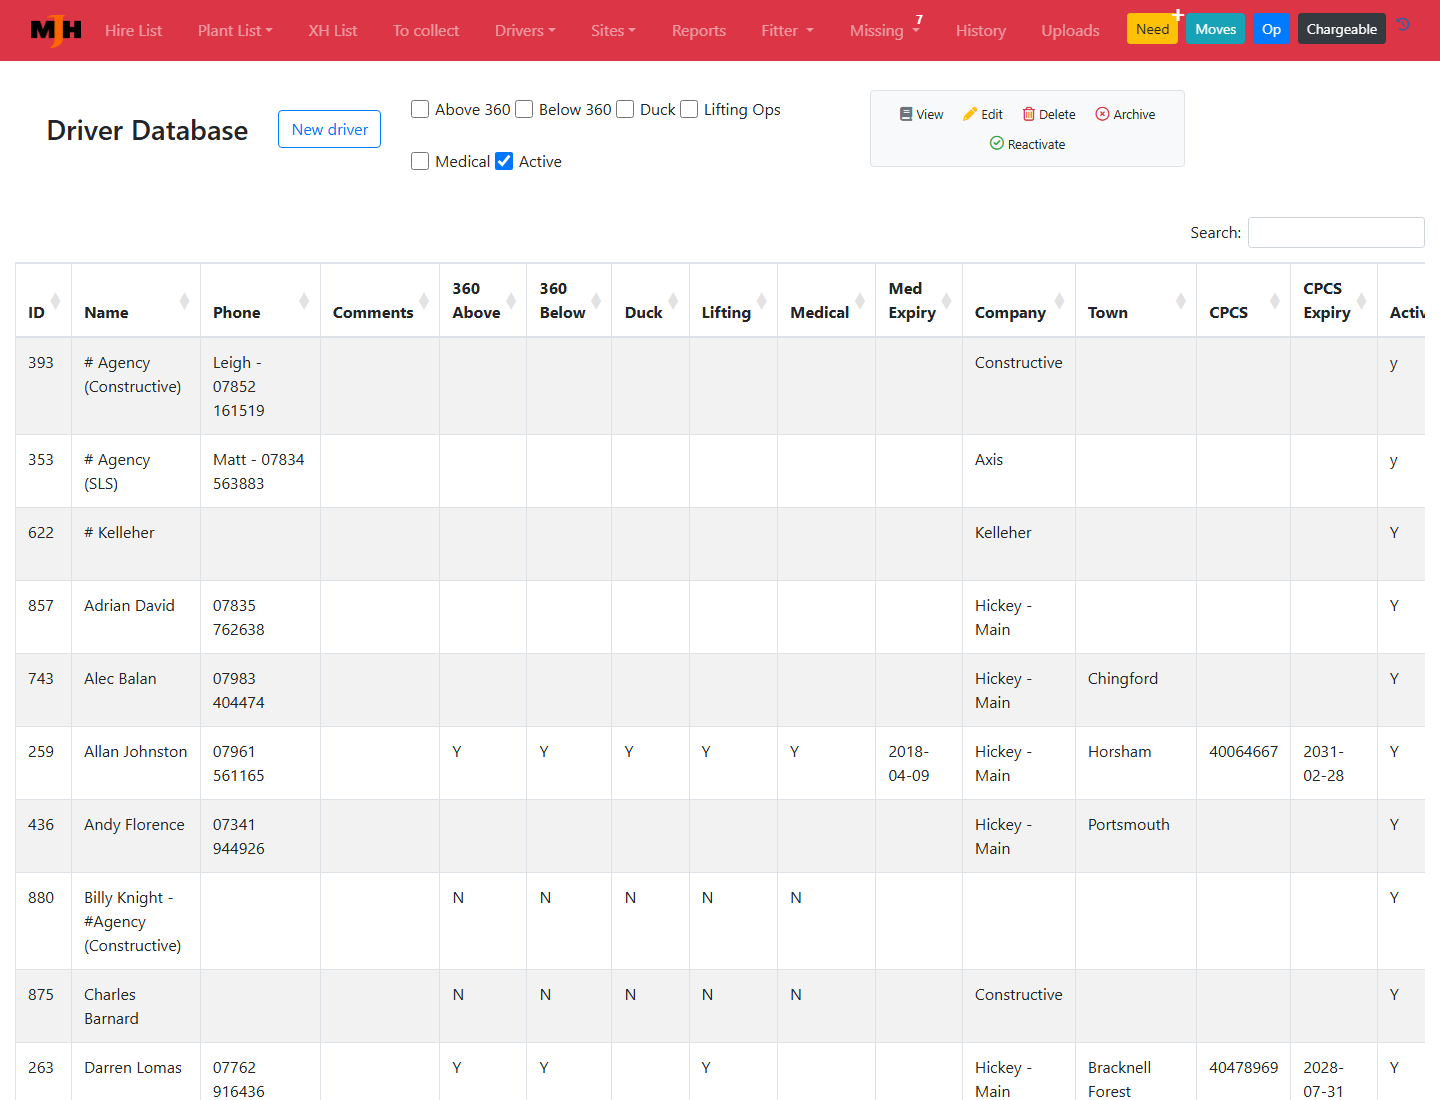The width and height of the screenshot is (1440, 1100).
Task: Click the Med Expiry date 2018-04-09
Action: coord(909,764)
